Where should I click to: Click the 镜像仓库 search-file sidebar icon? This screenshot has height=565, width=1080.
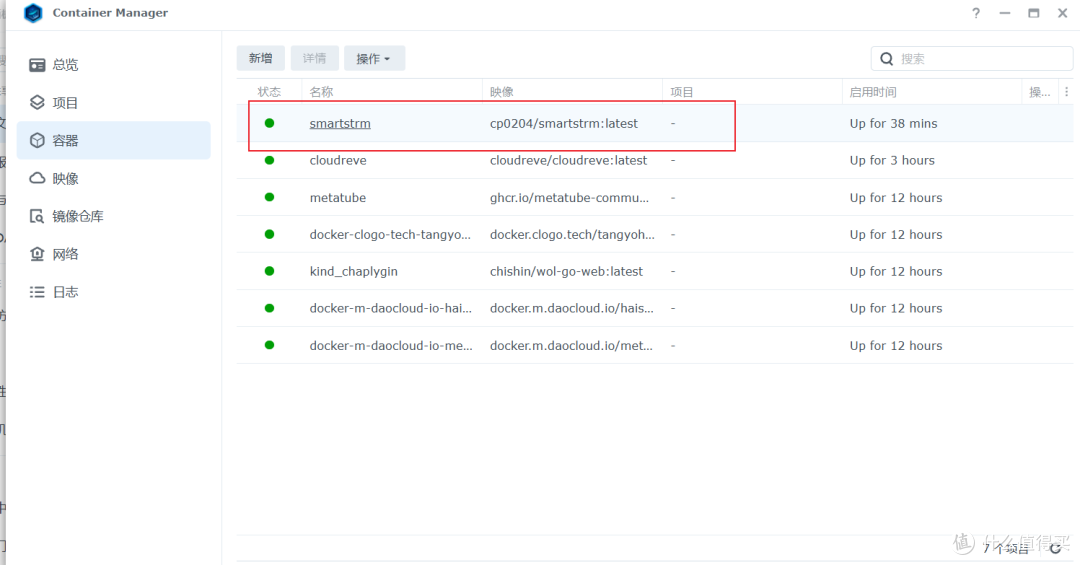coord(37,216)
